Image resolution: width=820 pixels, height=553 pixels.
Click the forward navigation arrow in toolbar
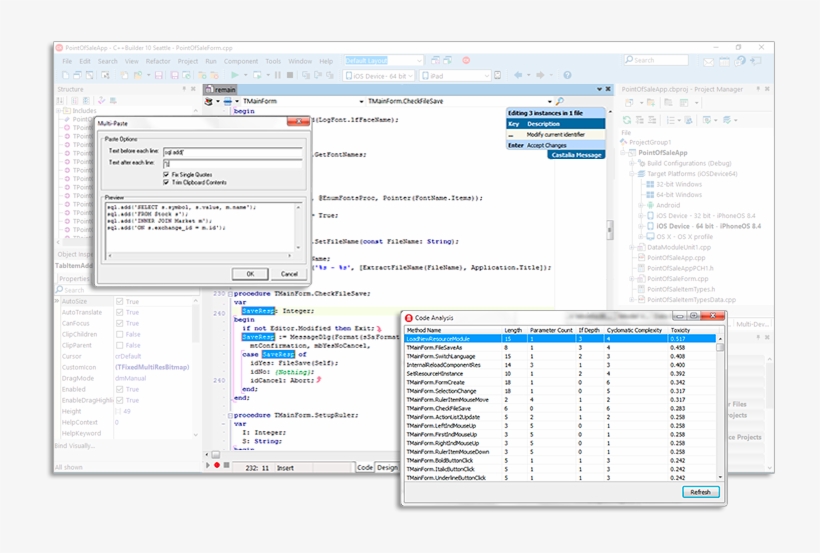[x=541, y=75]
